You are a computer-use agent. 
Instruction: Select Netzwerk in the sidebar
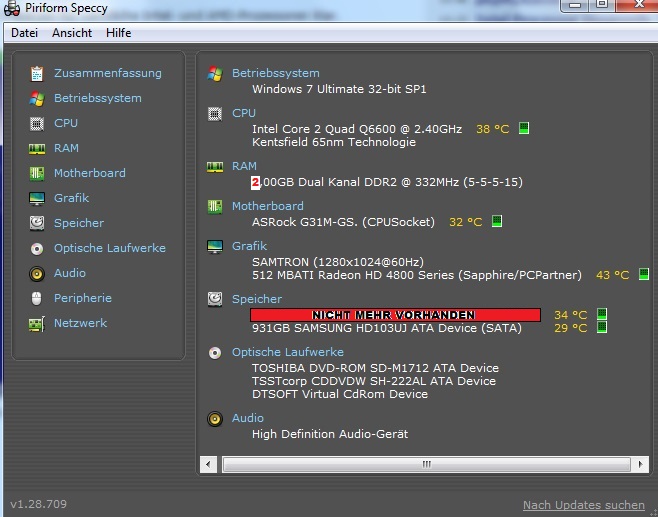[x=81, y=323]
